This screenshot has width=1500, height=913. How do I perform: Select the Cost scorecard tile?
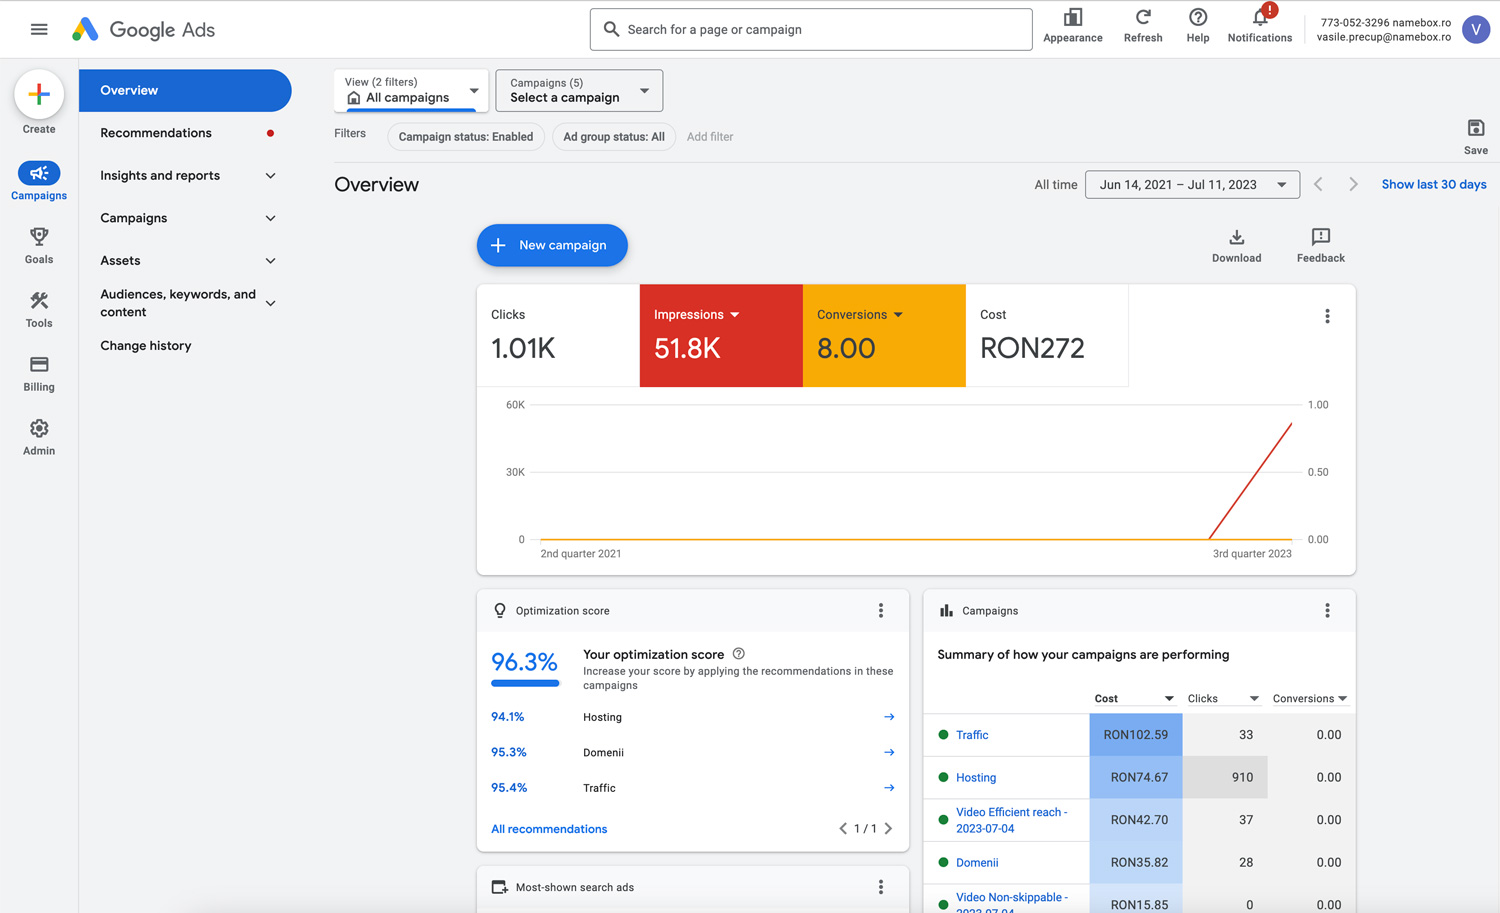[1047, 336]
